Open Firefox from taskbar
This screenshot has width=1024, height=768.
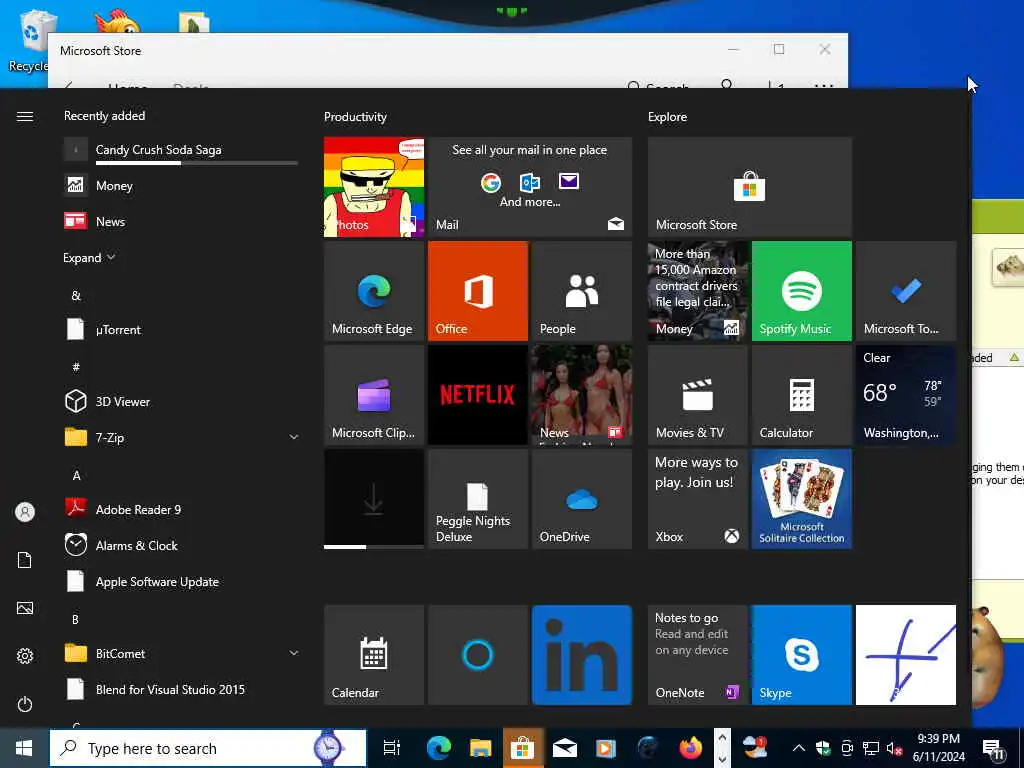[690, 748]
